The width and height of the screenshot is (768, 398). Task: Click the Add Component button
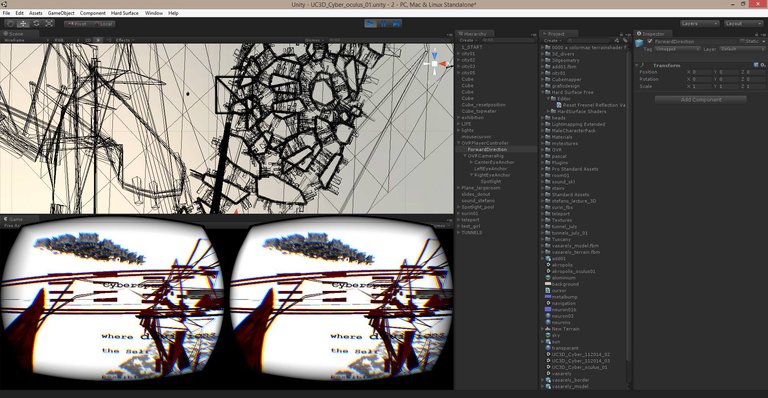[701, 99]
